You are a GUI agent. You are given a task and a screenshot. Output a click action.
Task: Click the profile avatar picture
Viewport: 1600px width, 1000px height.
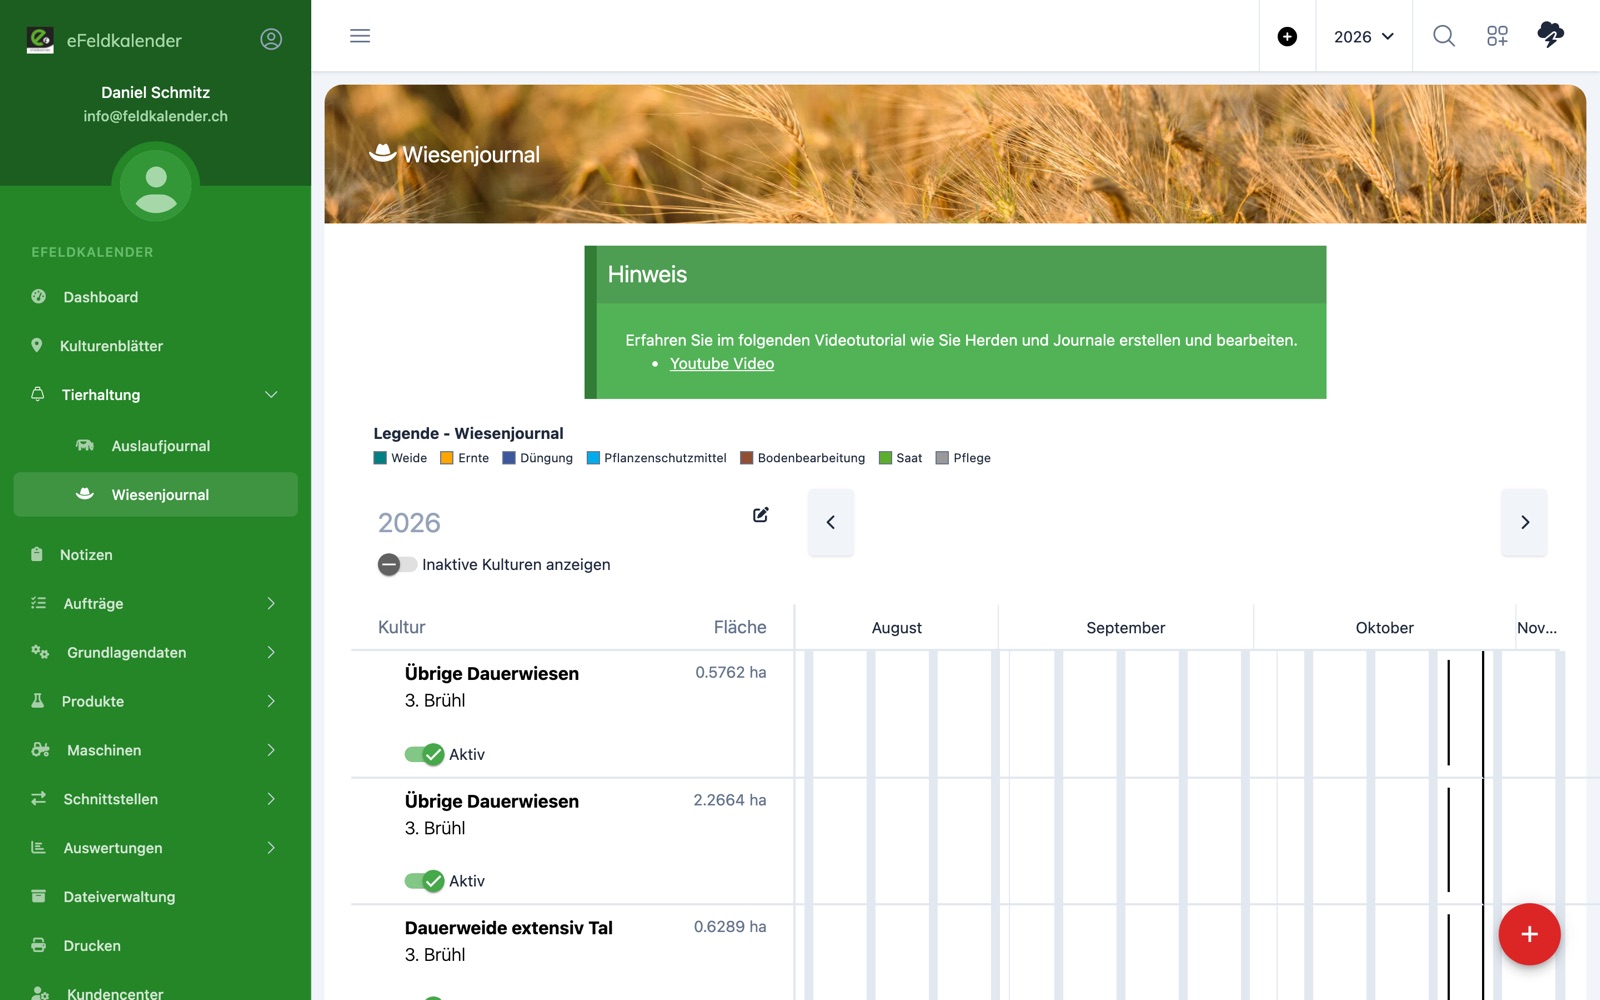[x=156, y=186]
